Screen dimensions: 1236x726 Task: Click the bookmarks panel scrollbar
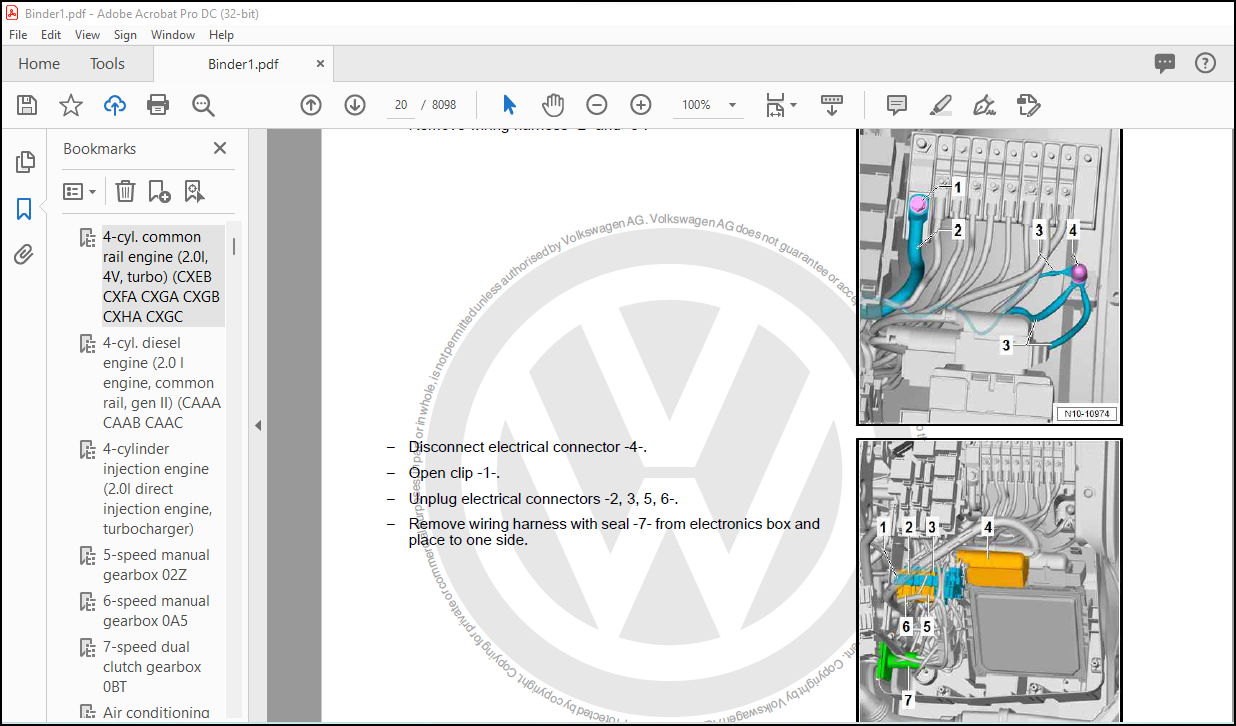click(x=234, y=247)
